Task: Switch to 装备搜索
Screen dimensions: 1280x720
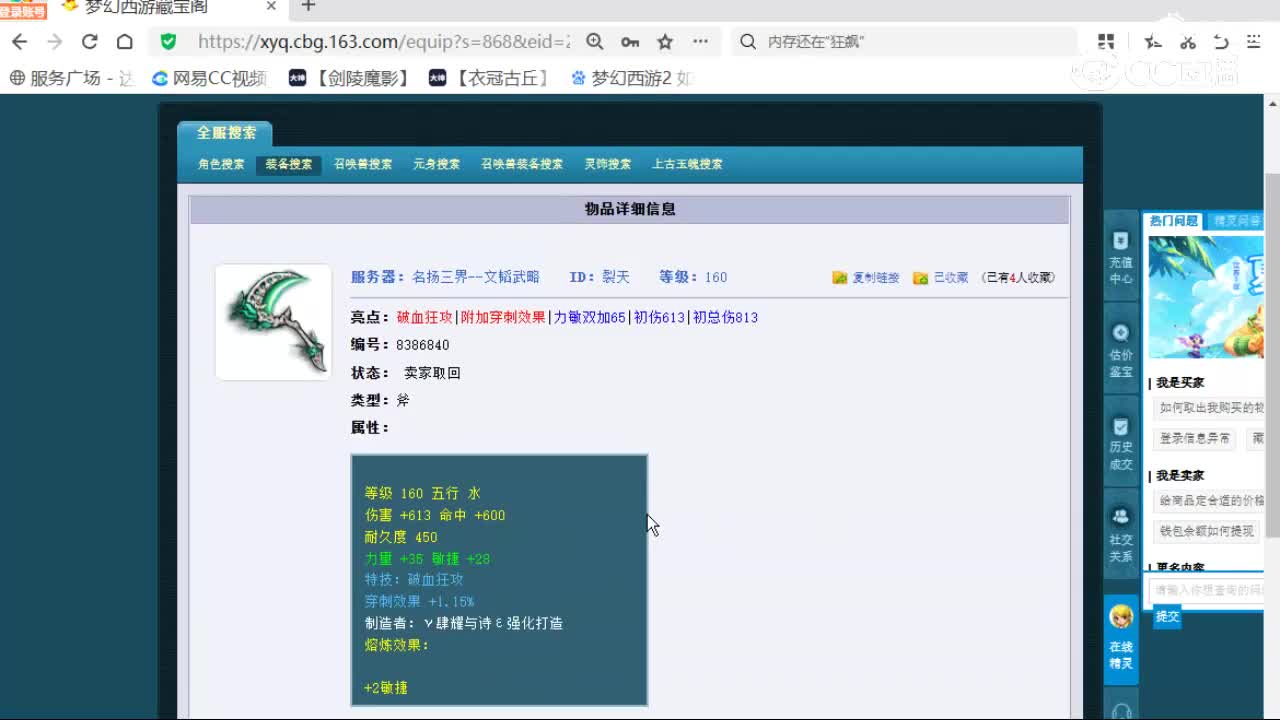Action: [x=288, y=164]
